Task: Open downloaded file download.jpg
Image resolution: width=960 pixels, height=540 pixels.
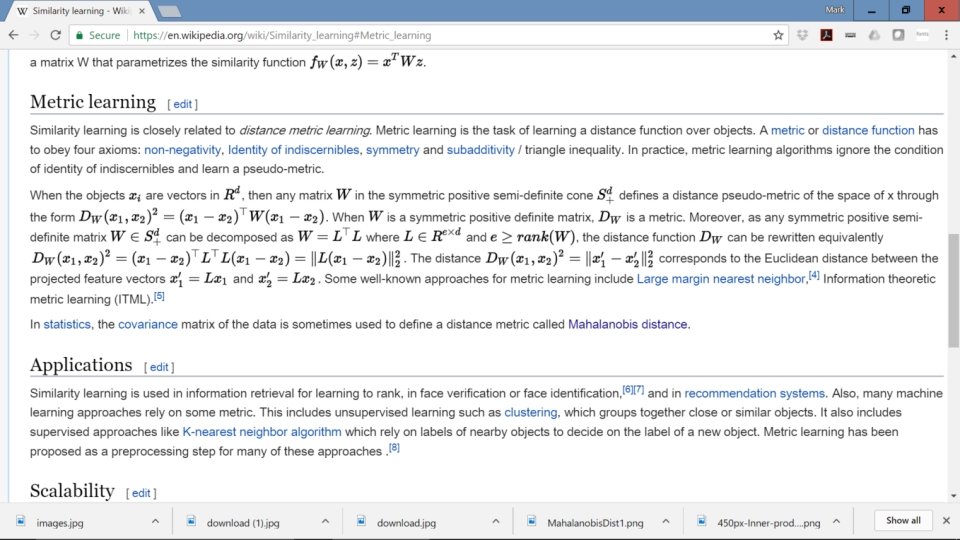Action: [407, 523]
